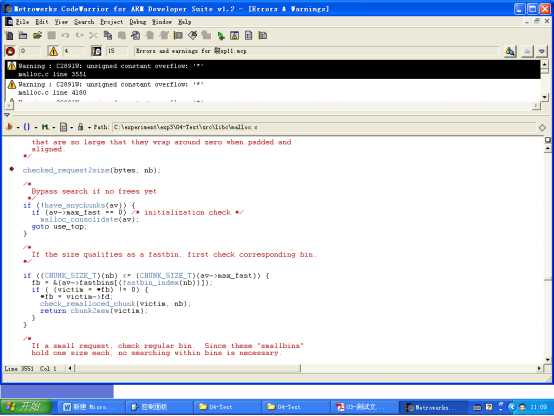The image size is (554, 416).
Task: Click the editor pane splitter box above scrollbar
Action: [548, 140]
